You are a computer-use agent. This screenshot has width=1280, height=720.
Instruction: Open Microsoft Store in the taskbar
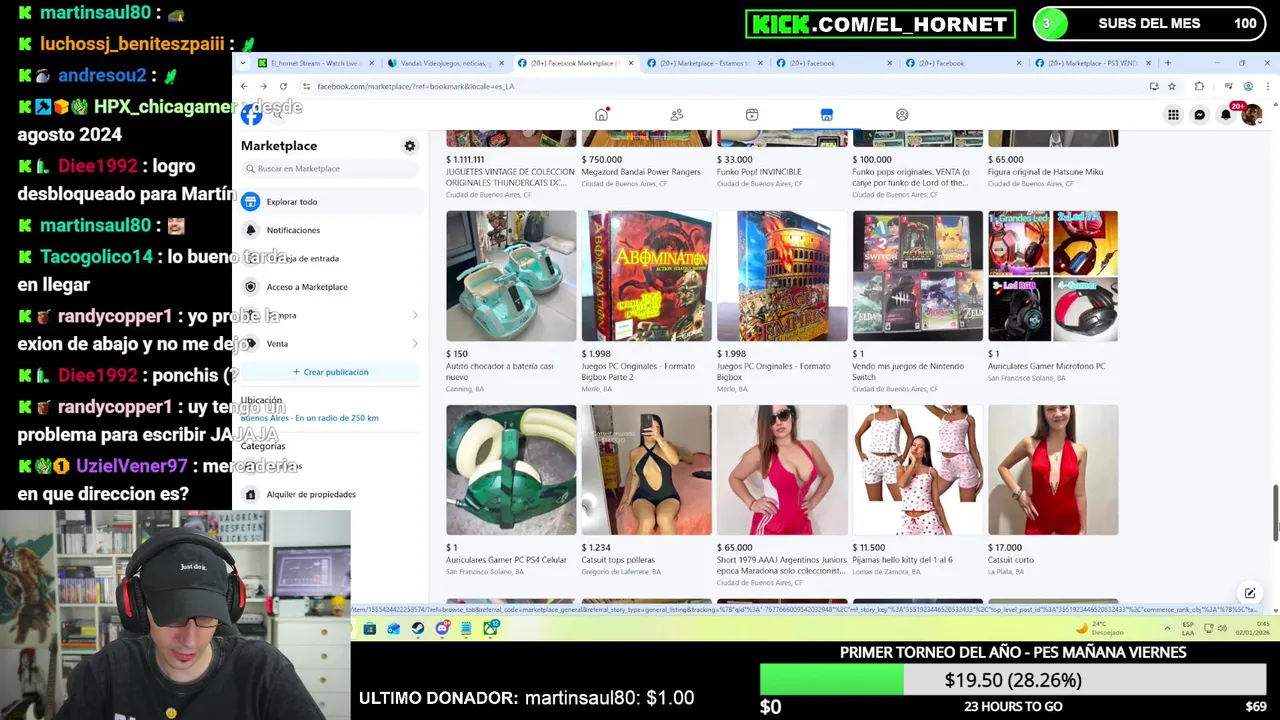[x=369, y=628]
